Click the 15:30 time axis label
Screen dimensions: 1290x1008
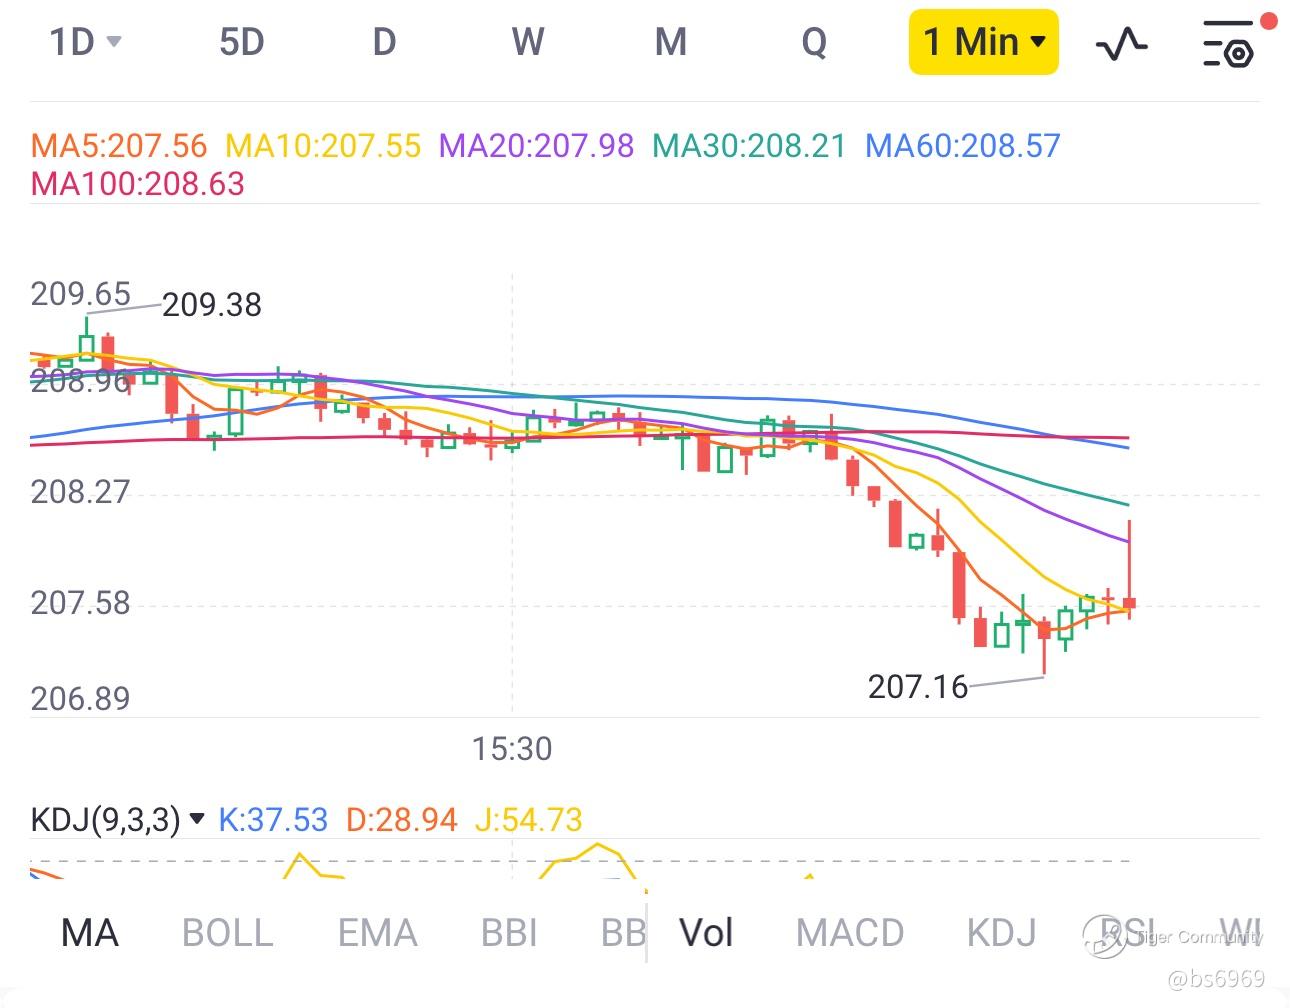[512, 749]
